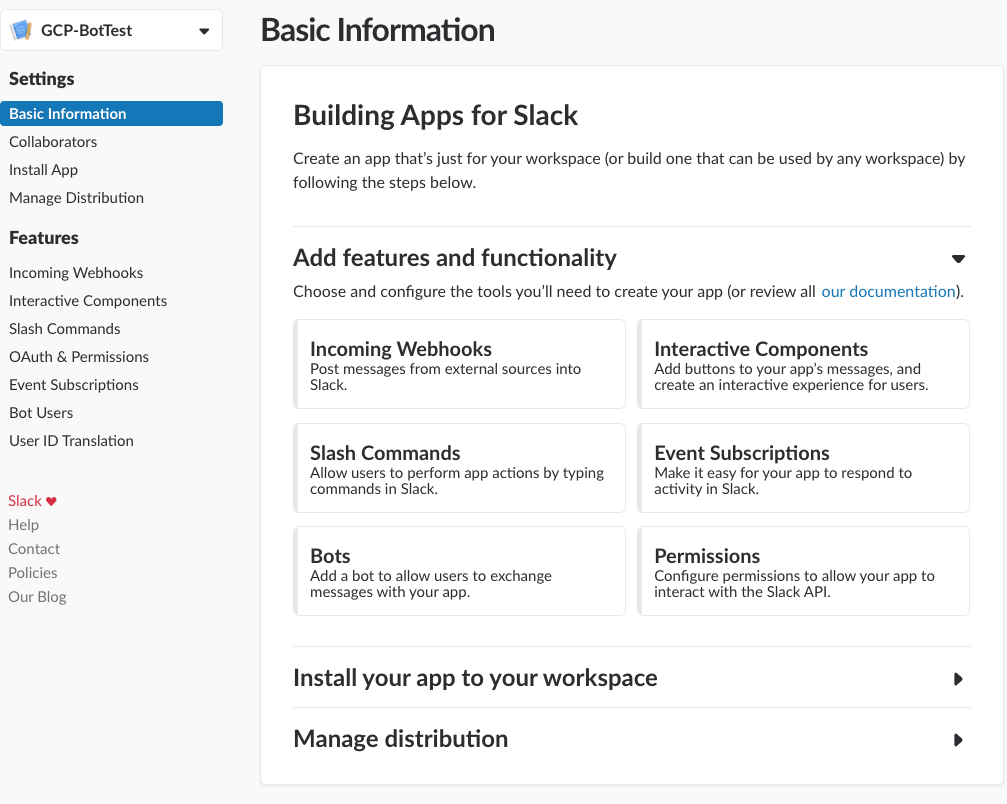Open Bot Users in sidebar
Screen dimensions: 1007x804
(41, 413)
